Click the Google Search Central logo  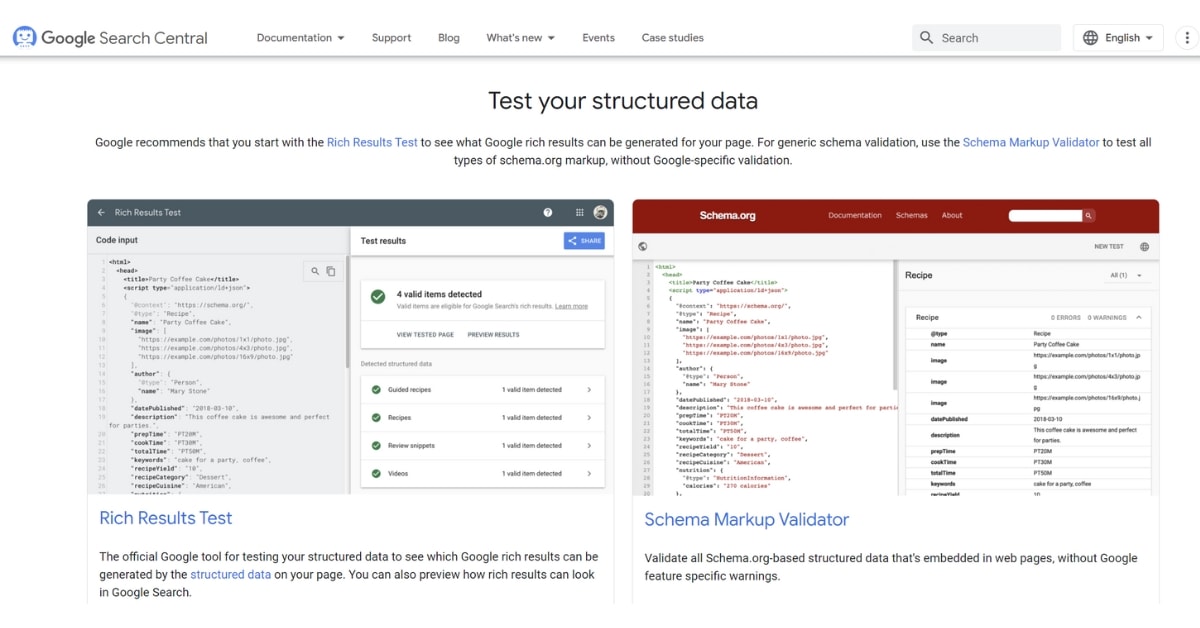click(x=110, y=38)
